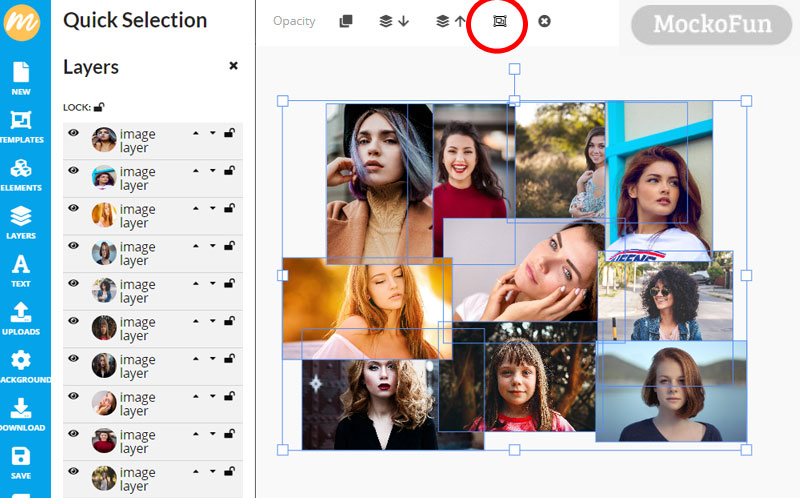This screenshot has width=800, height=498.
Task: Click the duplicate layer icon beside Opacity
Action: [346, 21]
